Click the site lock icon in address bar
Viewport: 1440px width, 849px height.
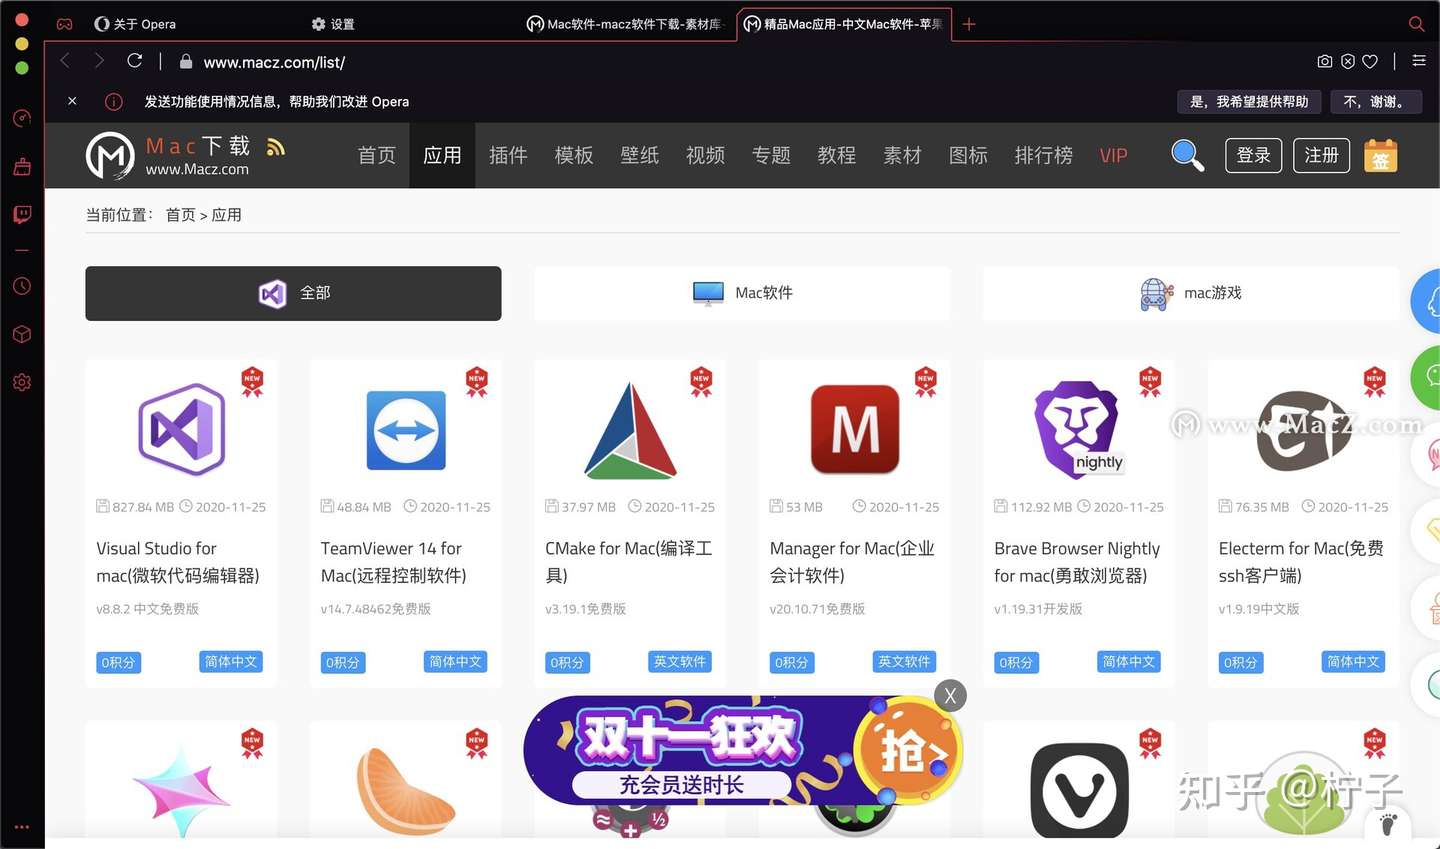[185, 61]
